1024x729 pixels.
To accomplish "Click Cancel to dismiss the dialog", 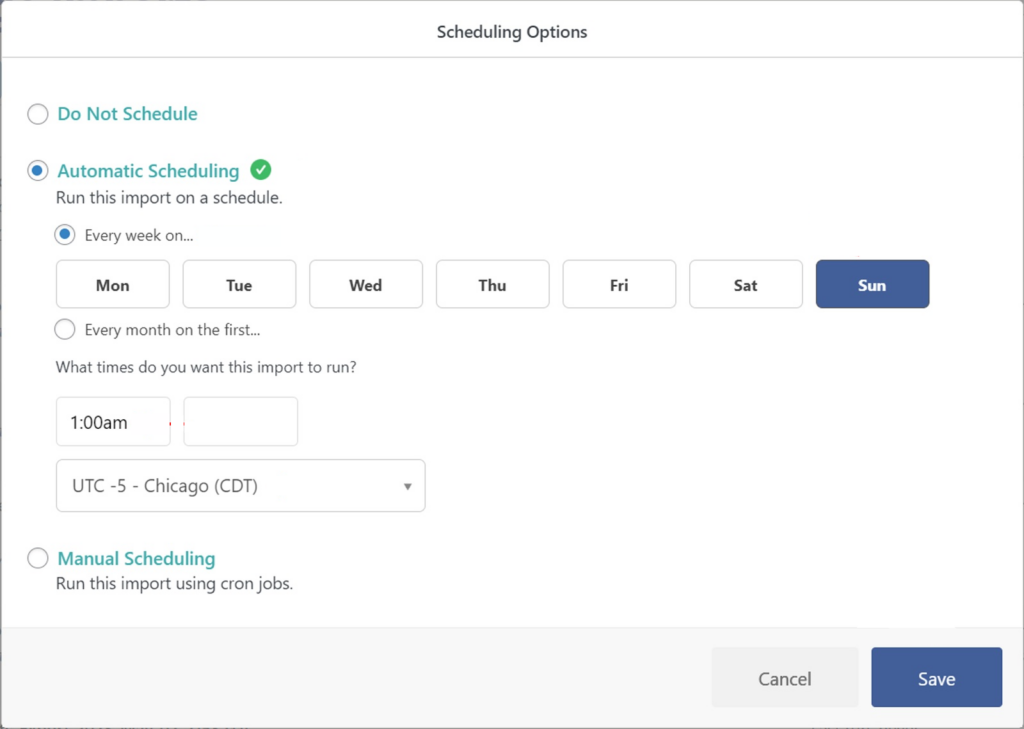I will pyautogui.click(x=784, y=678).
